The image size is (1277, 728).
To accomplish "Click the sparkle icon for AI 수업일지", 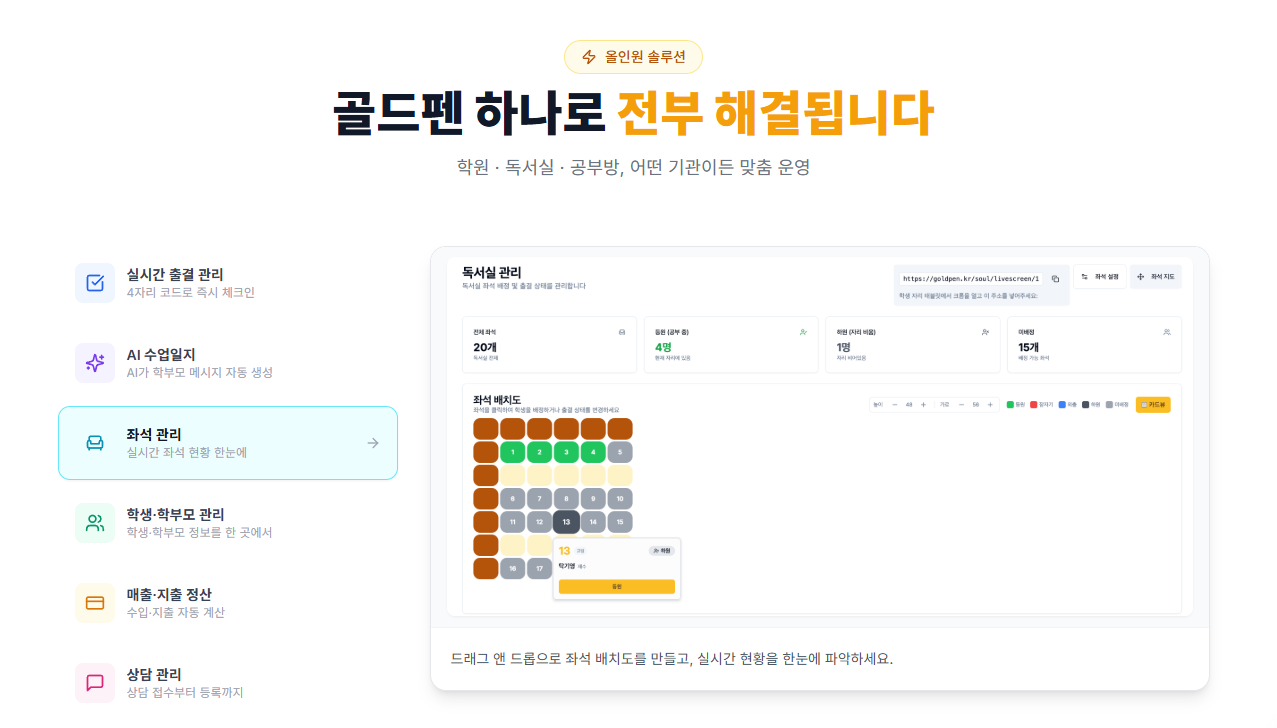I will [95, 363].
